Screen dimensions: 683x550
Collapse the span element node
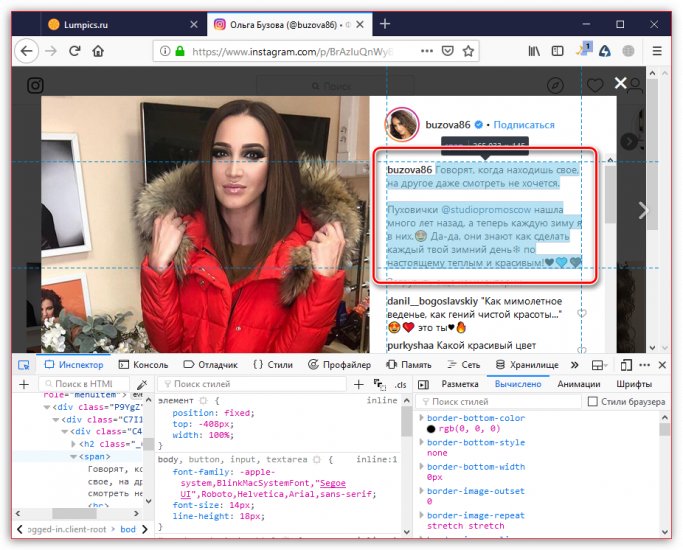pyautogui.click(x=72, y=455)
